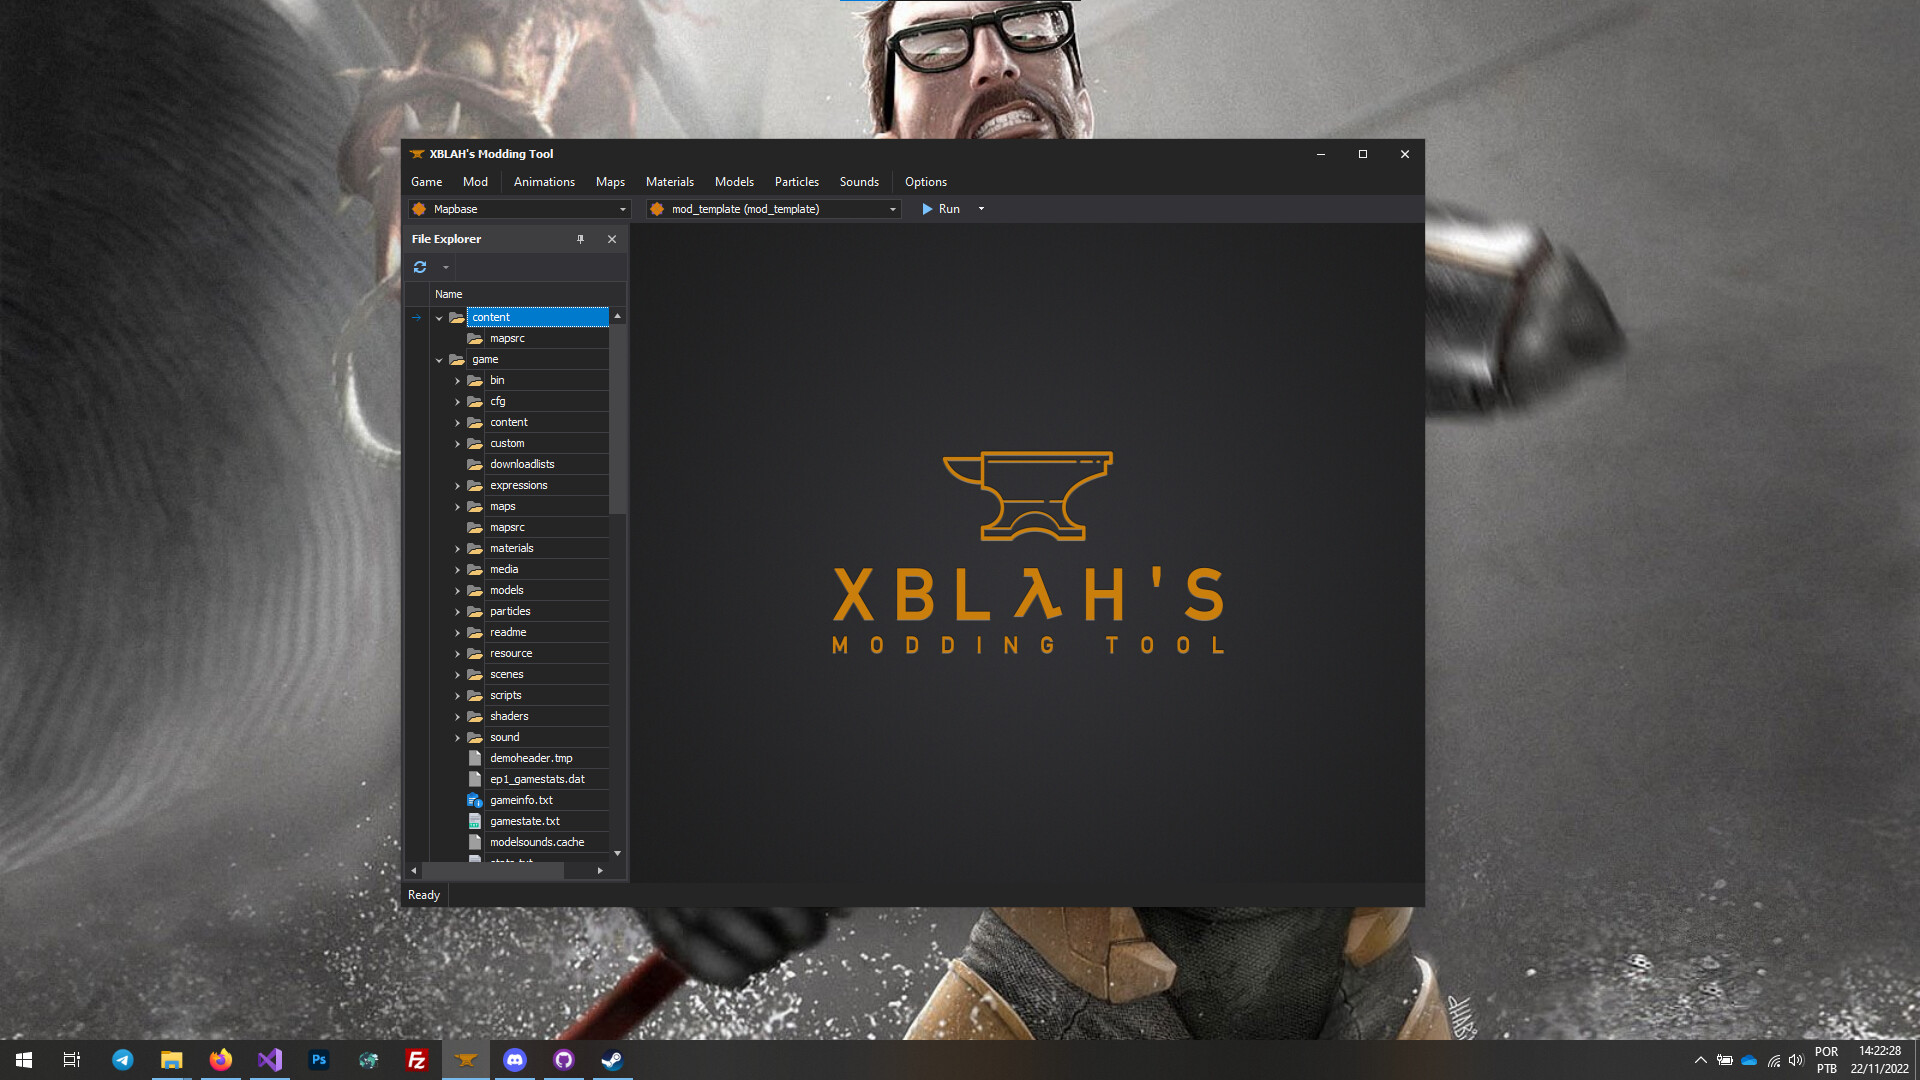Image resolution: width=1920 pixels, height=1080 pixels.
Task: Expand the Run button dropdown arrow
Action: point(980,209)
